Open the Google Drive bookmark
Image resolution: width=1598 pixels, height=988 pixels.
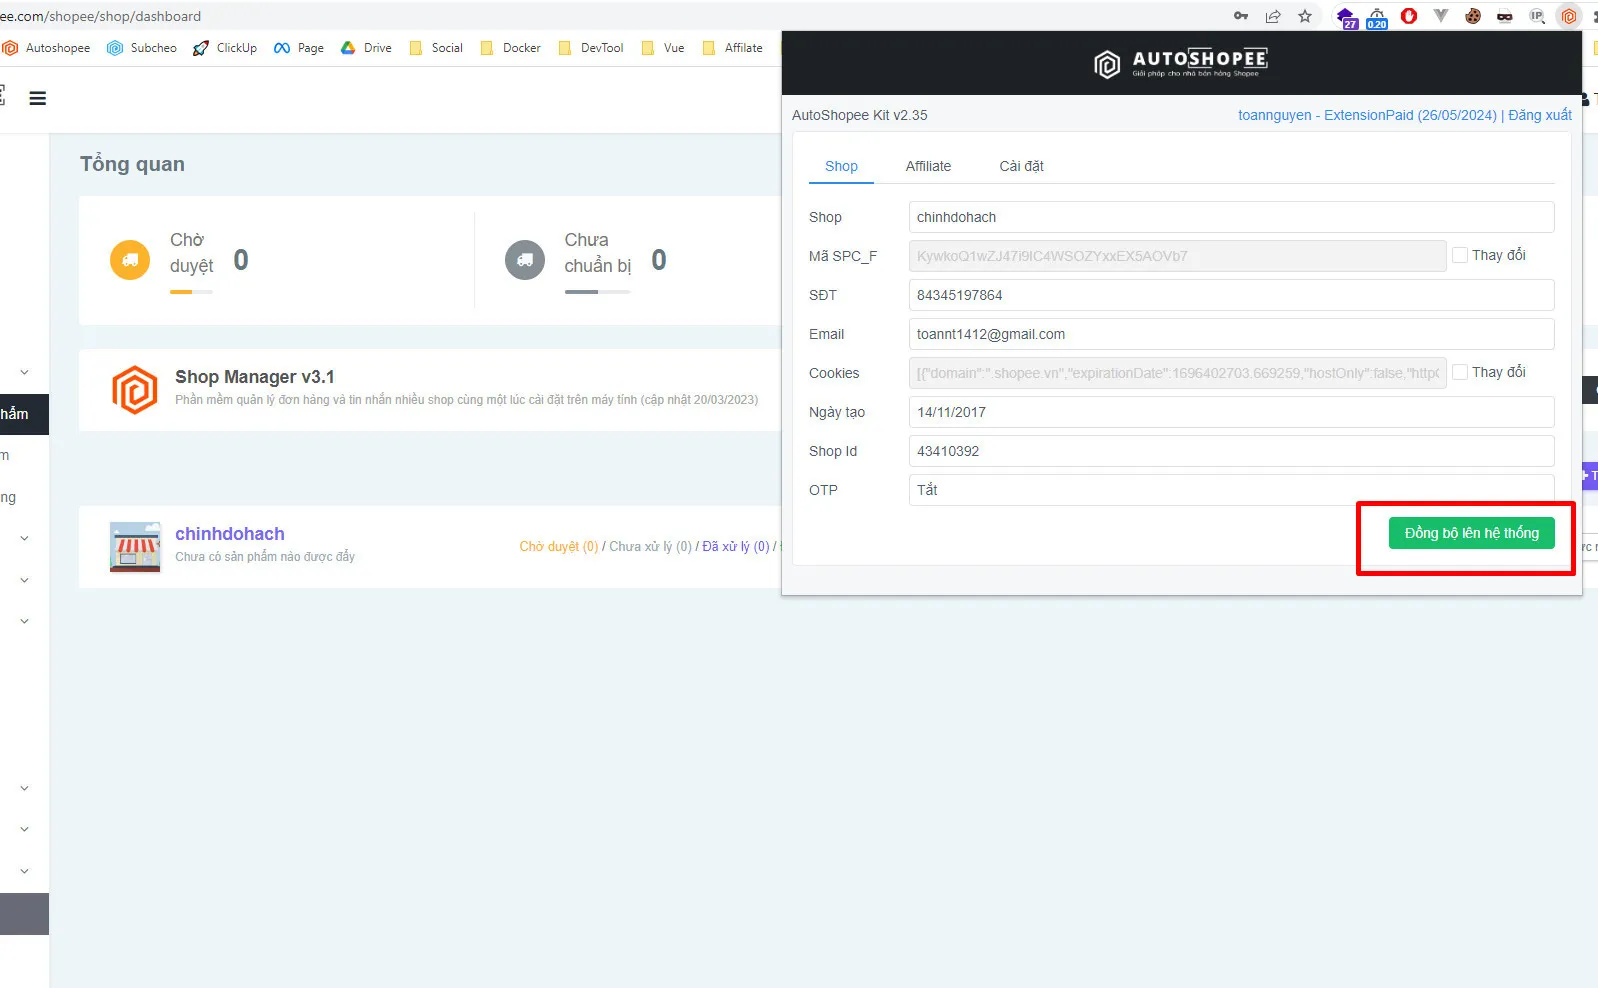[366, 48]
